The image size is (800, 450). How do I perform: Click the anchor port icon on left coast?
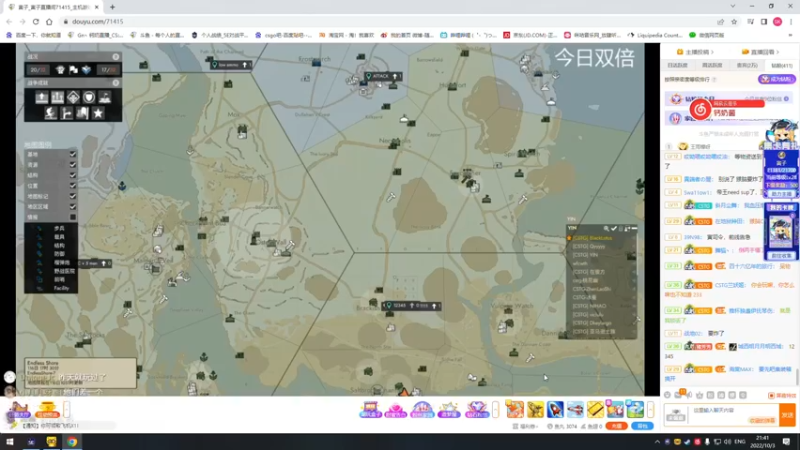click(122, 186)
